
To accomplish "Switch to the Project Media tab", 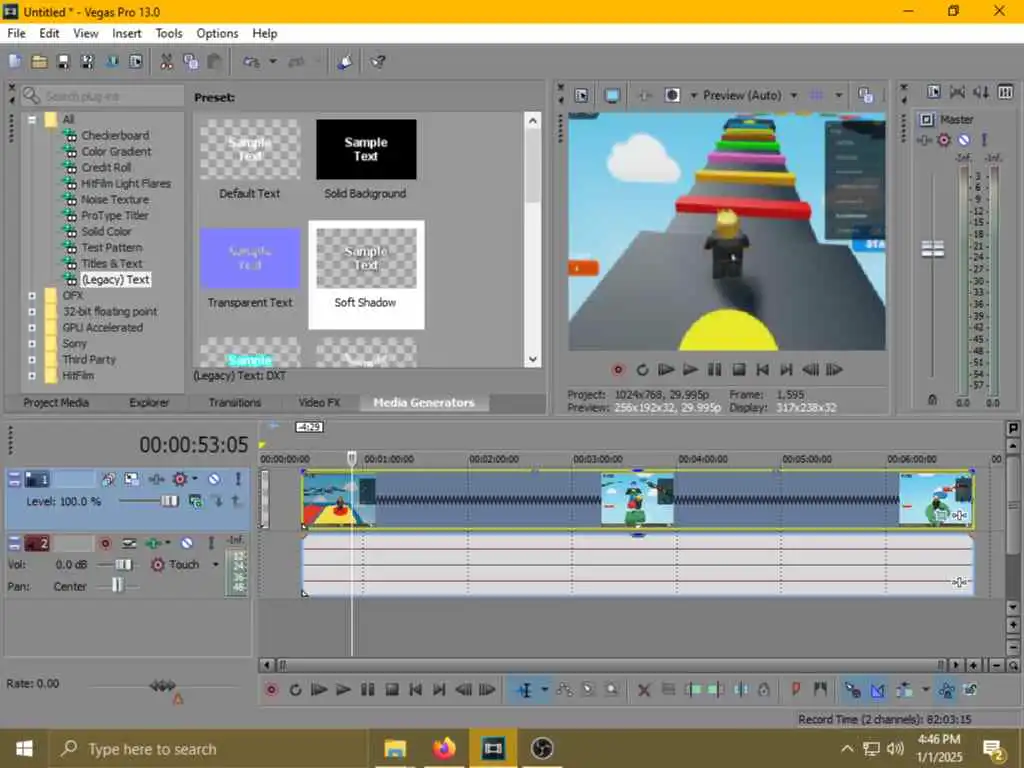I will [x=56, y=403].
